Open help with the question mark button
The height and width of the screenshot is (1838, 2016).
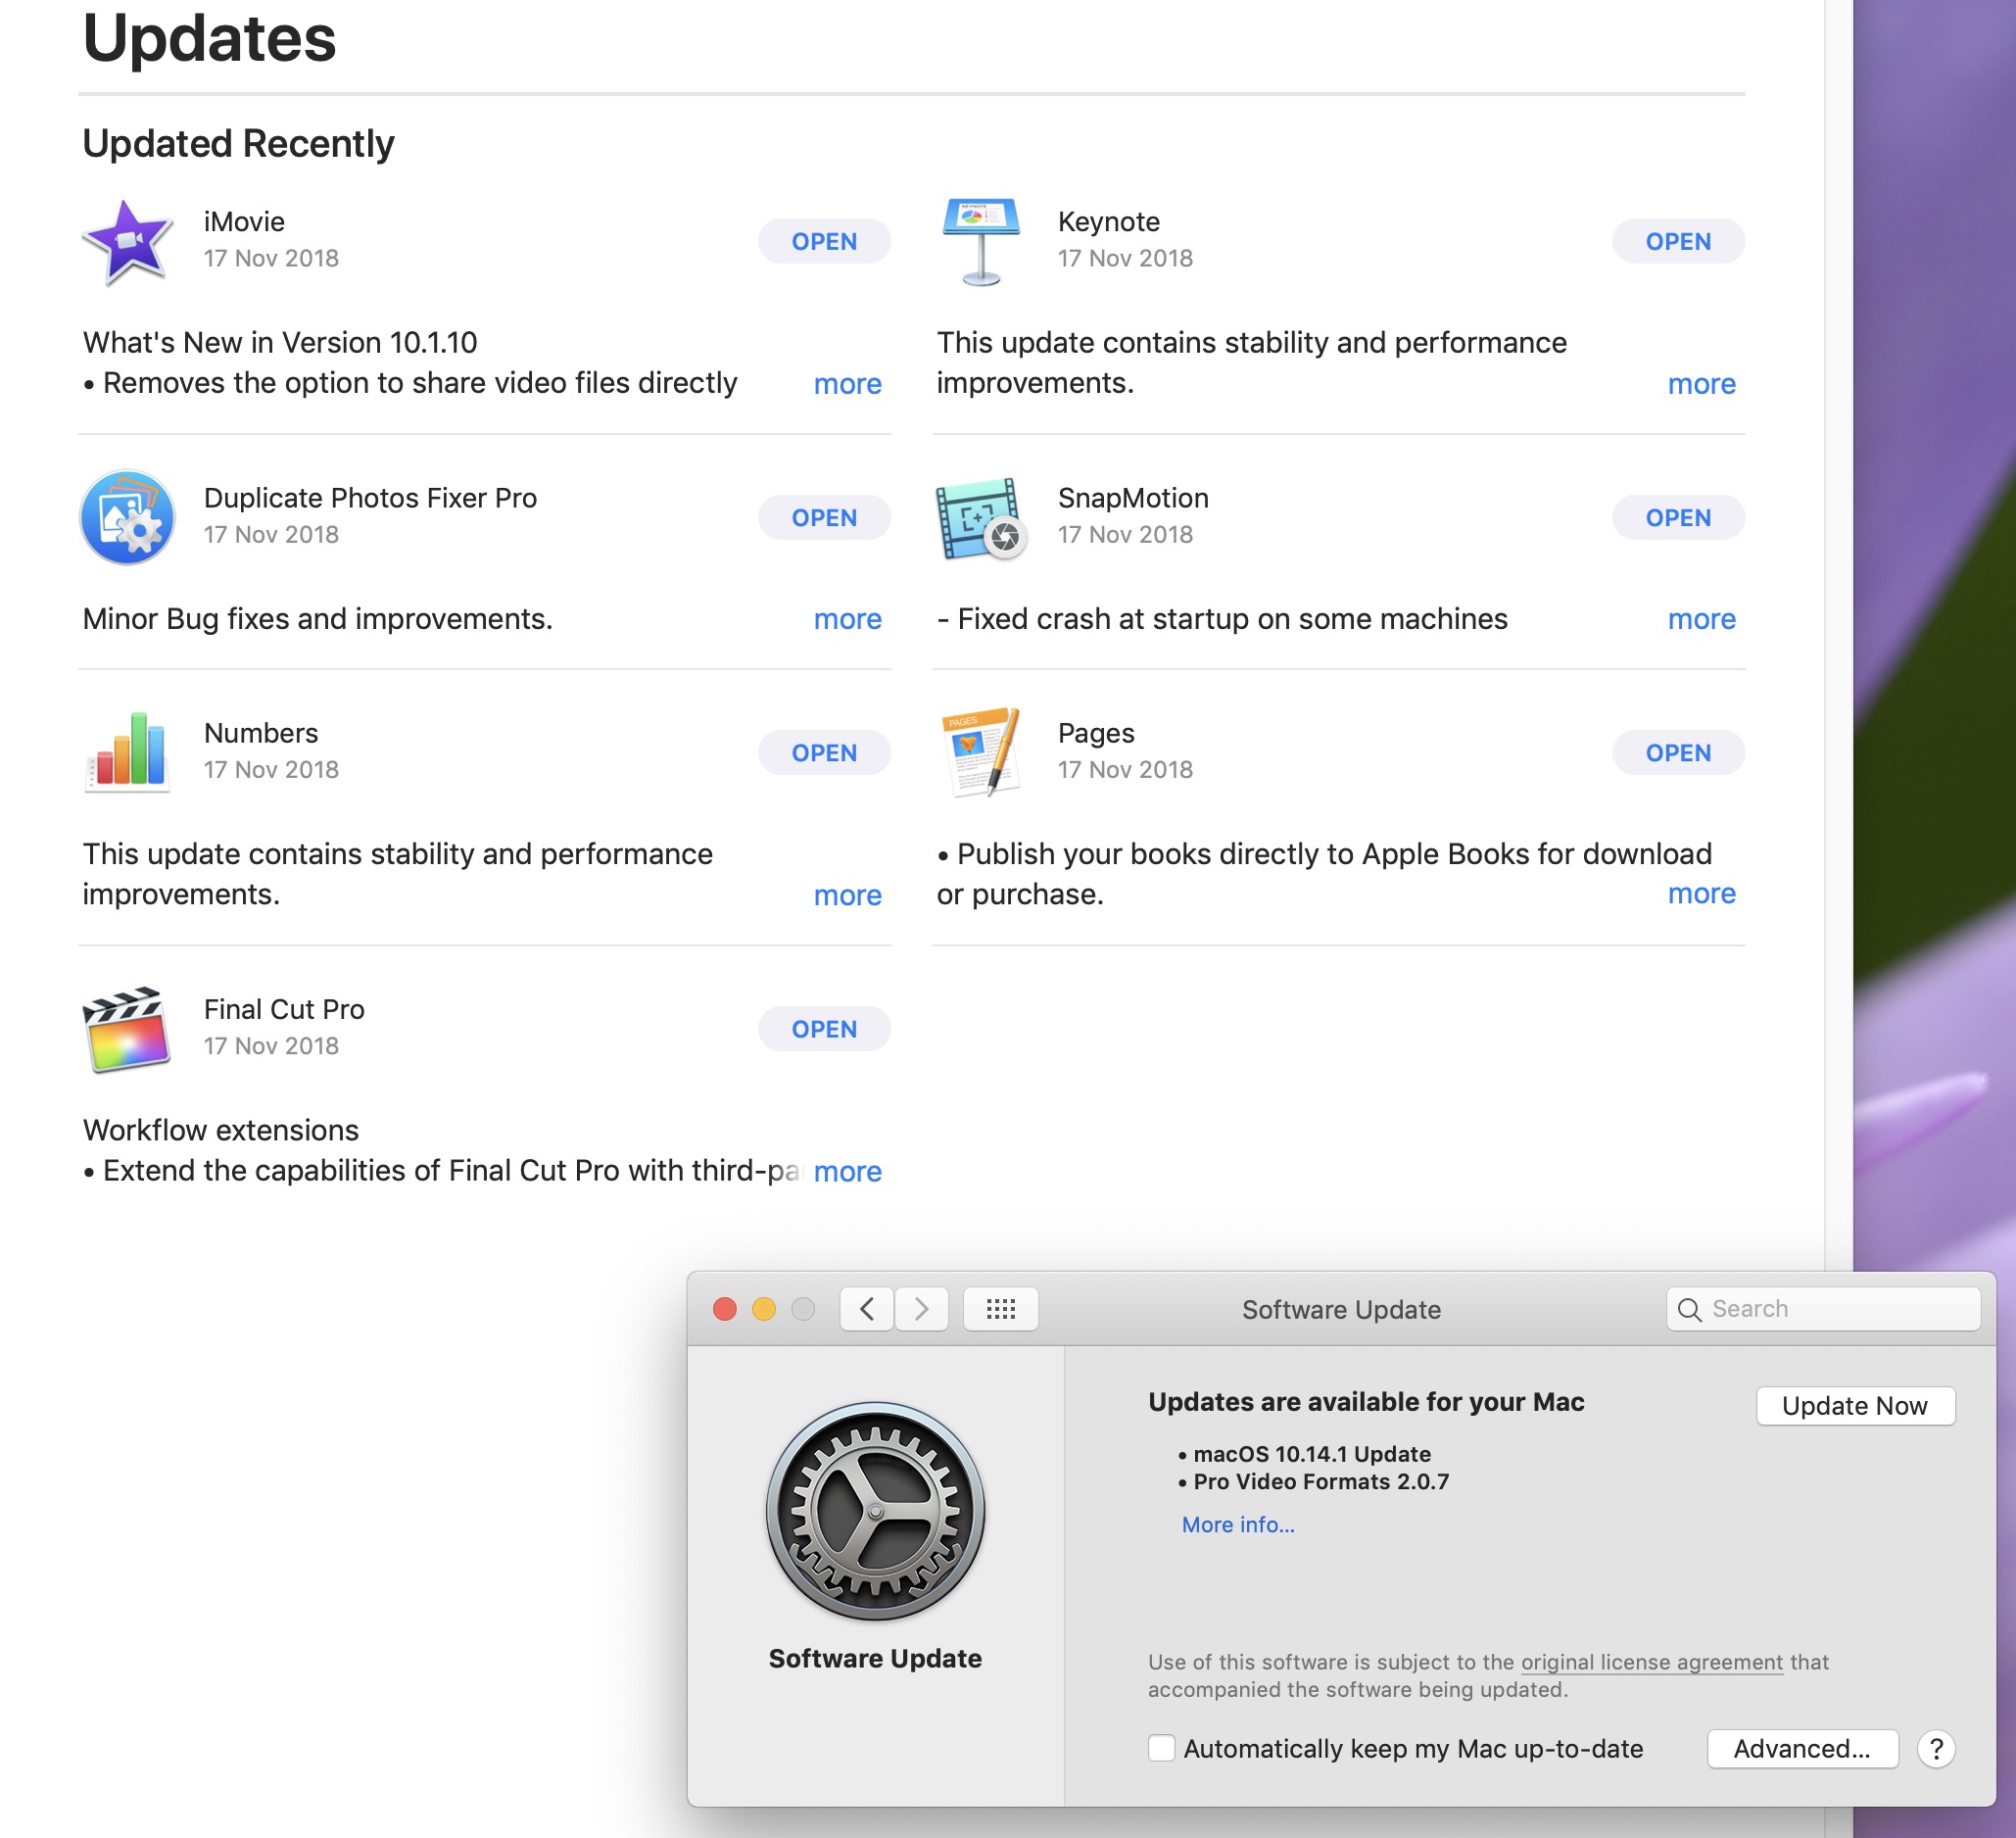[x=1936, y=1749]
